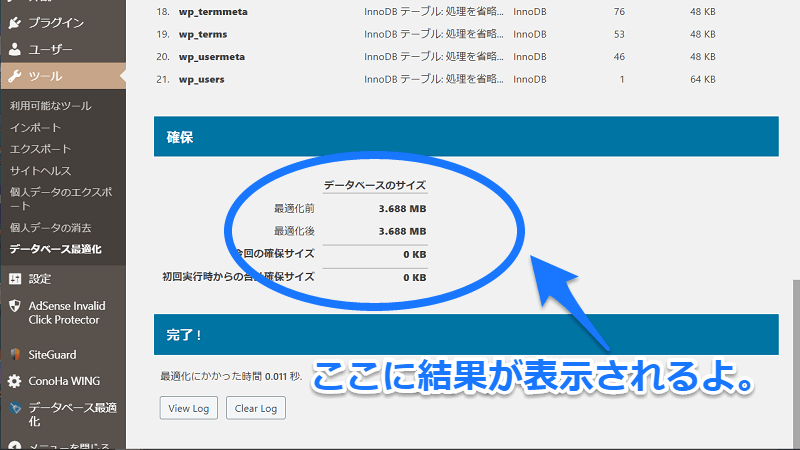The width and height of the screenshot is (800, 450).
Task: Click the ConoHa WING gear icon
Action: (x=14, y=381)
